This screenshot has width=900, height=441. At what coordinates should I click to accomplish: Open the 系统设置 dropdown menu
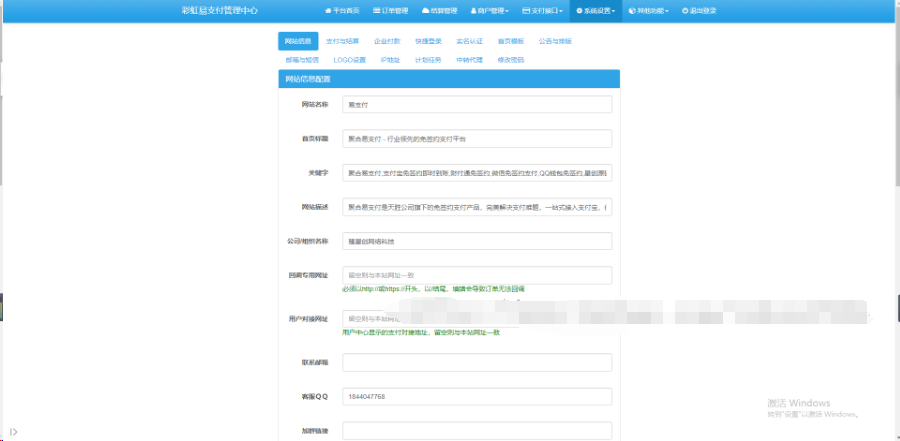pos(596,10)
